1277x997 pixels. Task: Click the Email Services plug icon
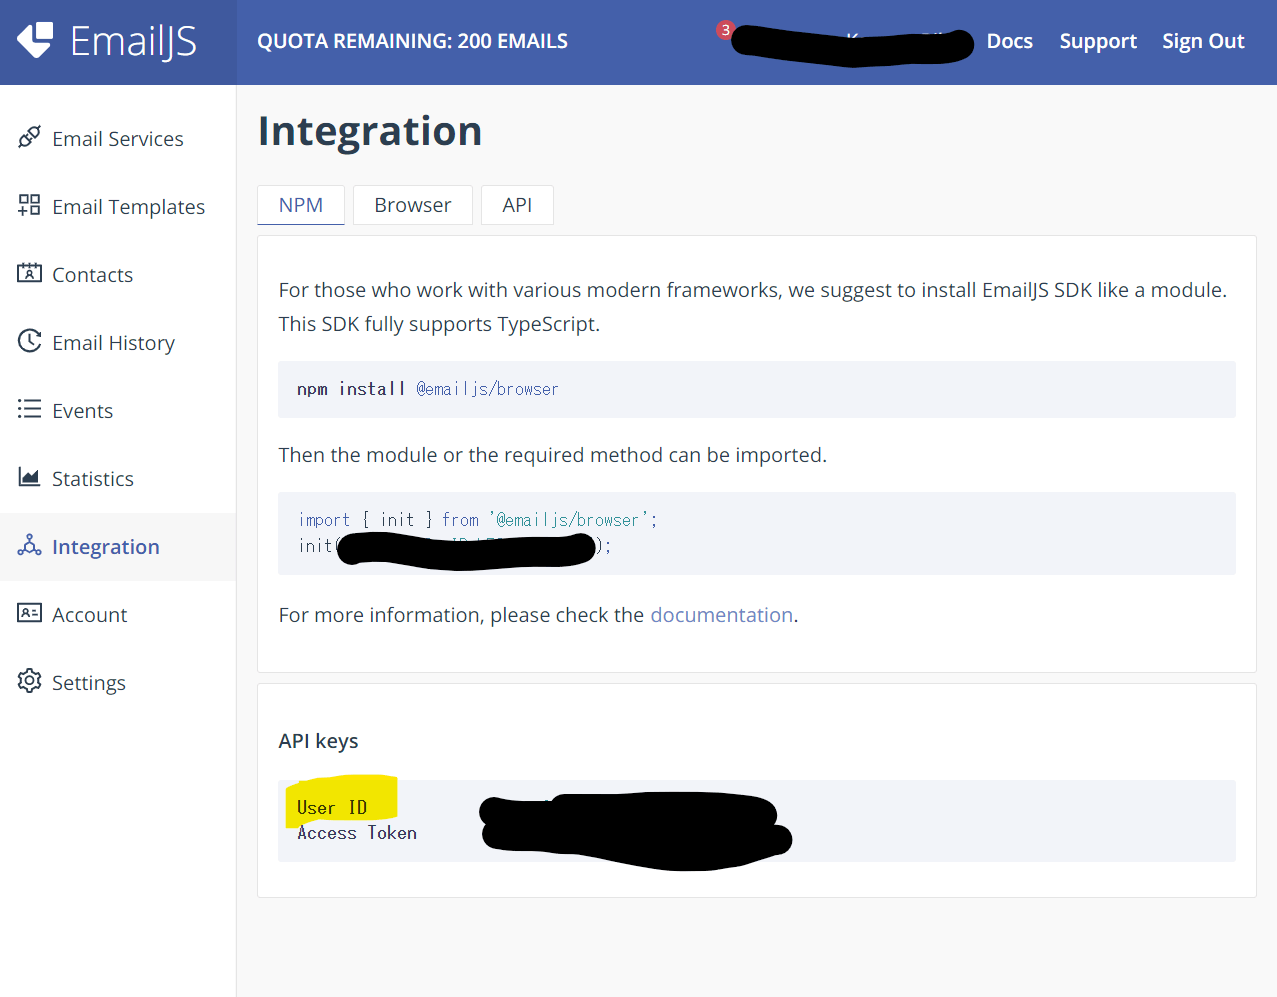click(30, 137)
